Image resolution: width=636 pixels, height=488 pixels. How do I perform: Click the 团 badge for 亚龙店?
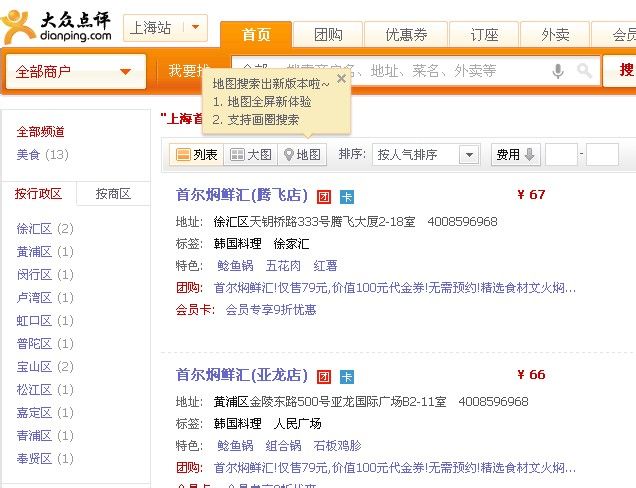coord(324,377)
